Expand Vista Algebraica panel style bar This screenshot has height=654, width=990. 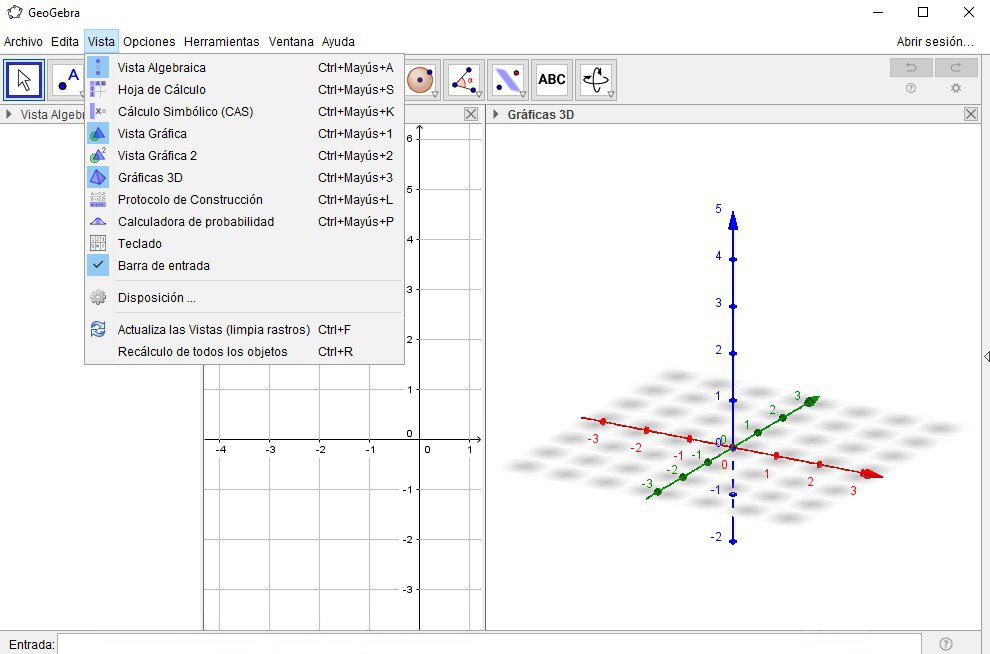point(9,114)
